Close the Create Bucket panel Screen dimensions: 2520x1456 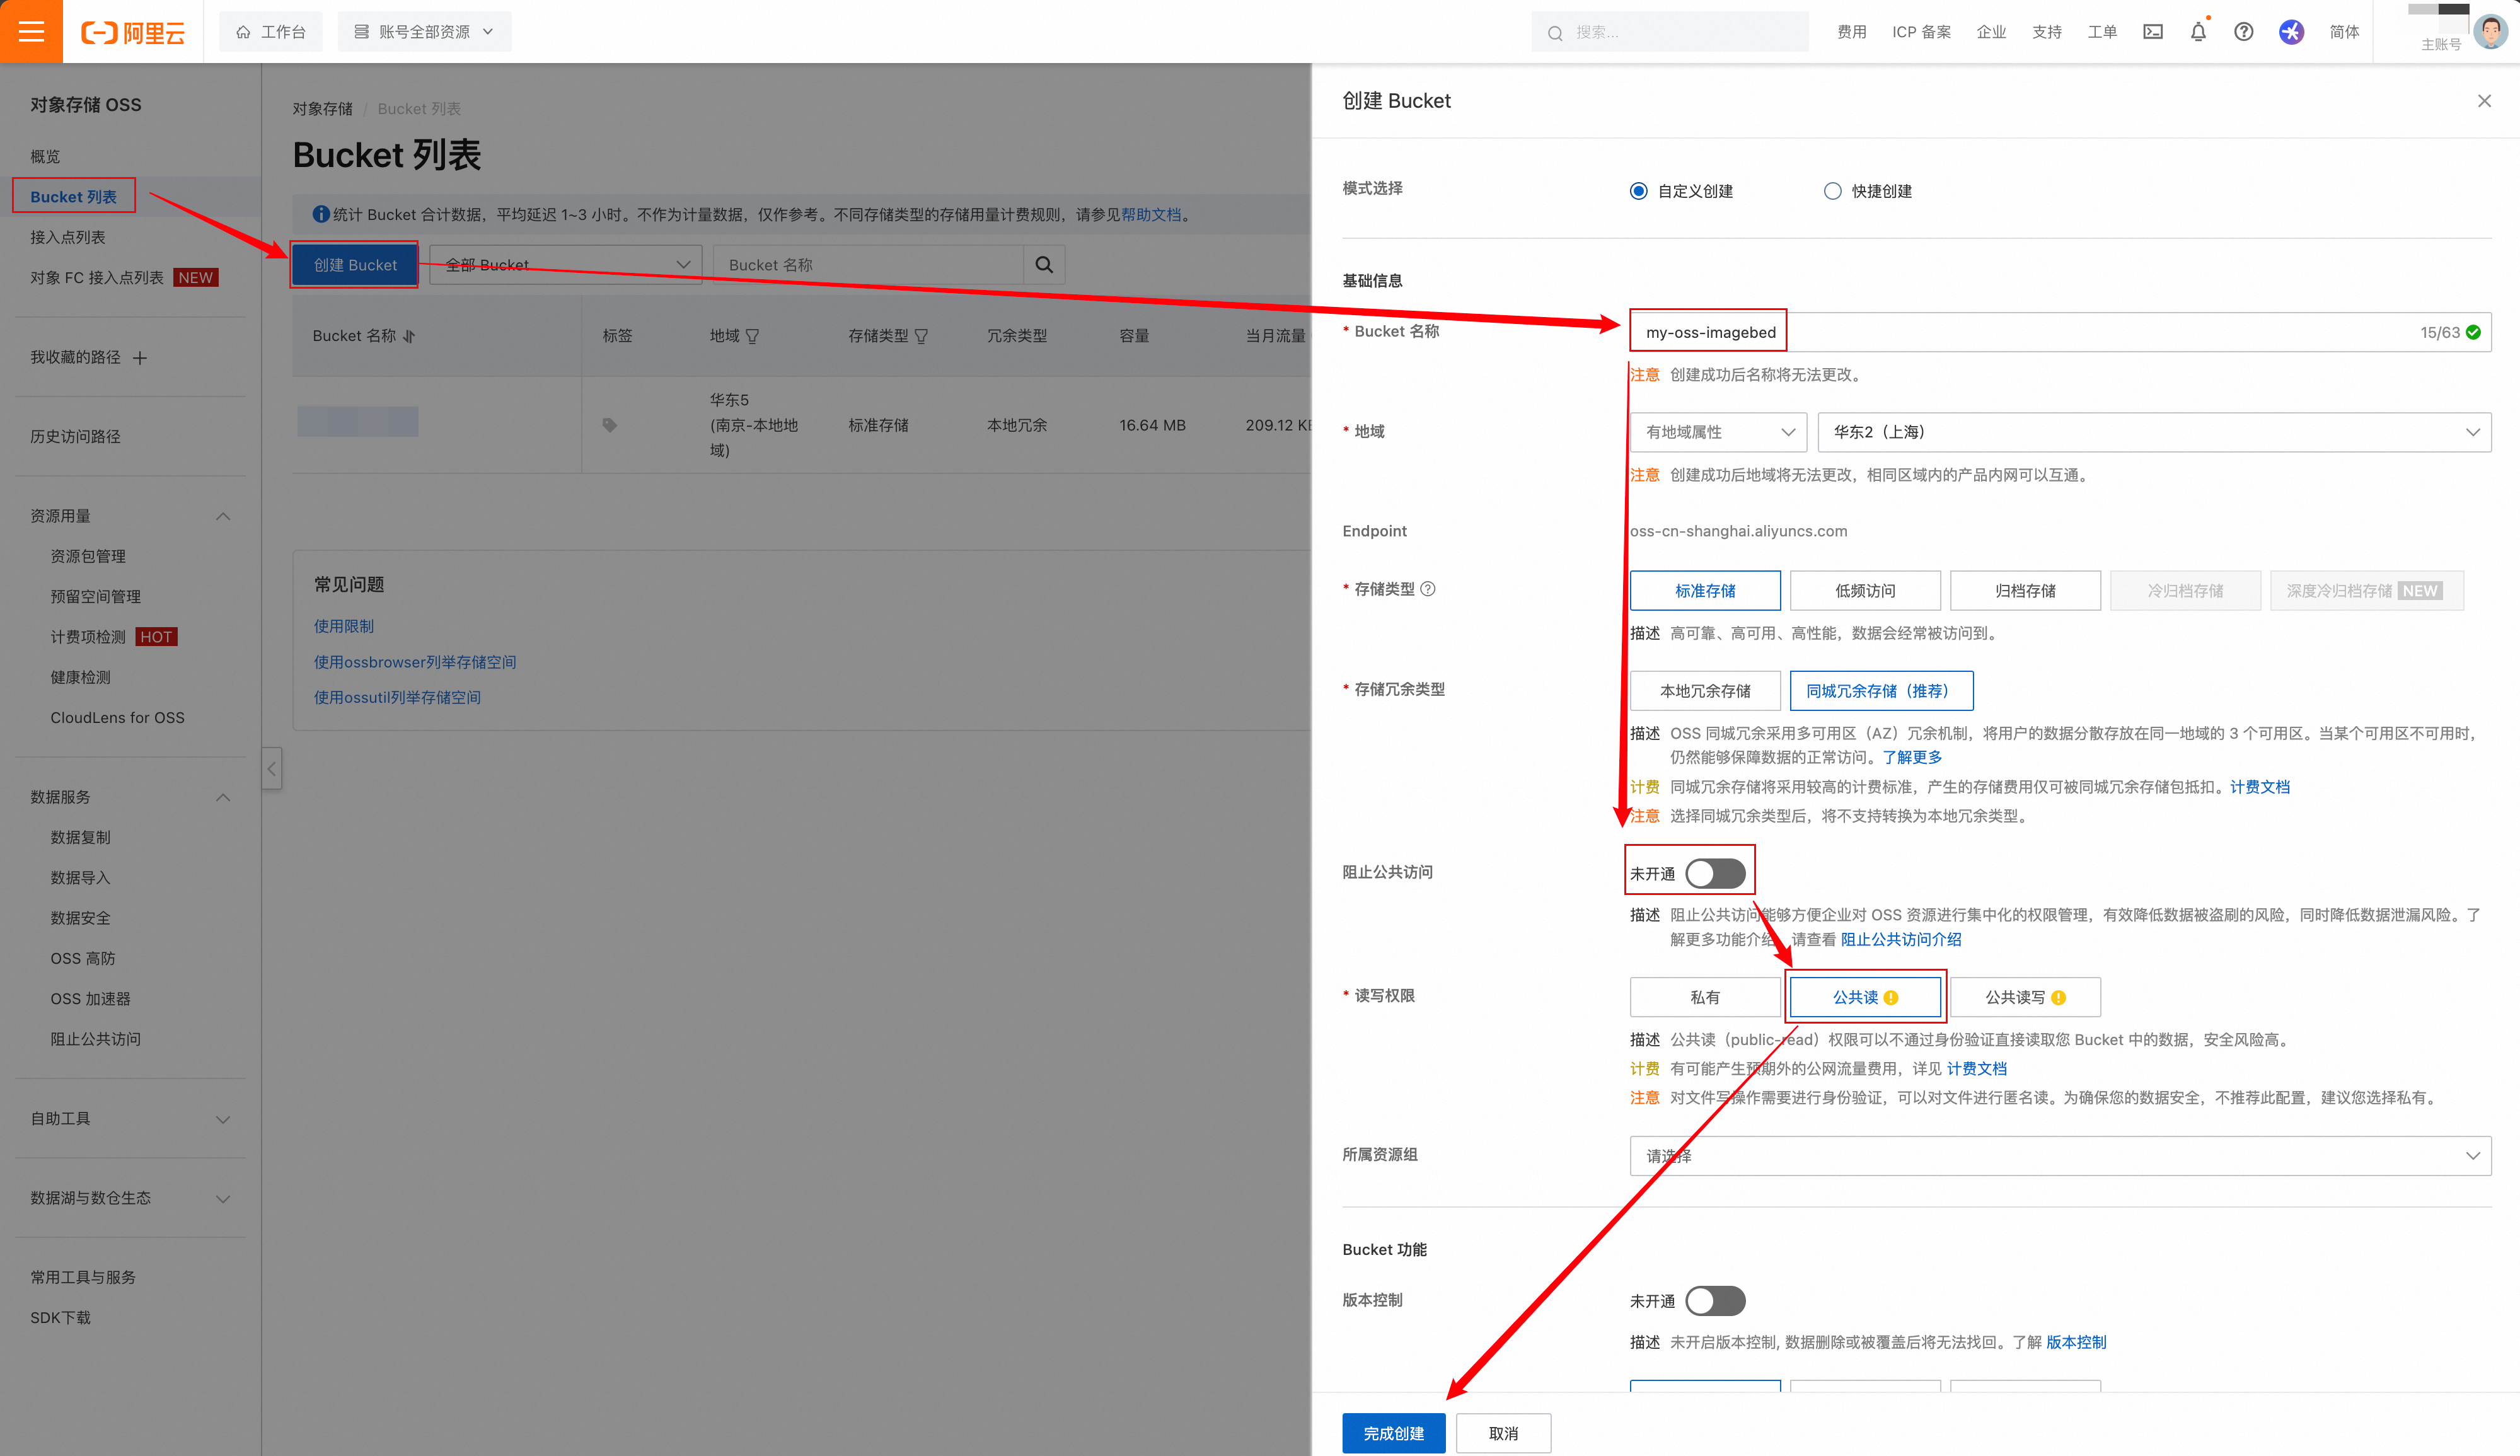[2484, 101]
